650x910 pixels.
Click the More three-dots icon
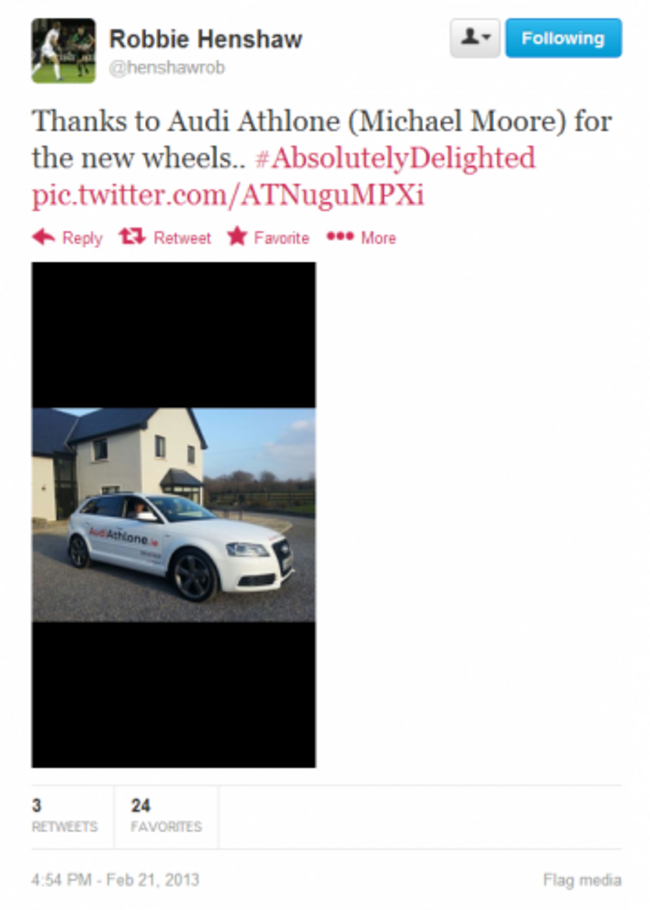coord(340,236)
